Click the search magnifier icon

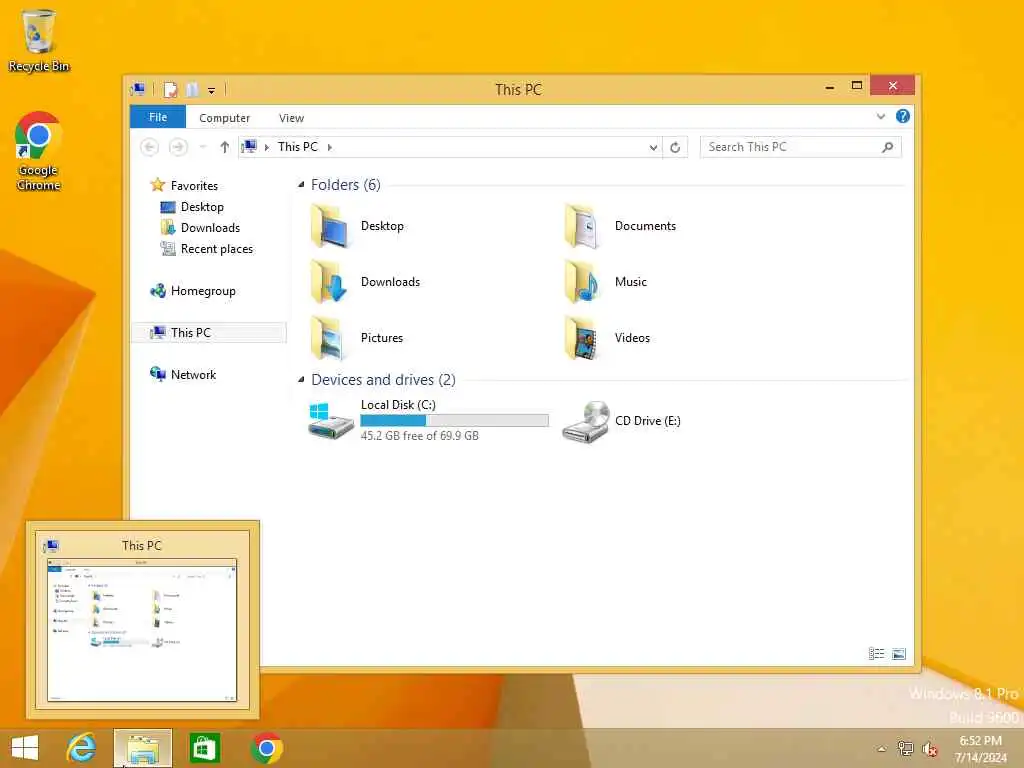click(x=888, y=147)
